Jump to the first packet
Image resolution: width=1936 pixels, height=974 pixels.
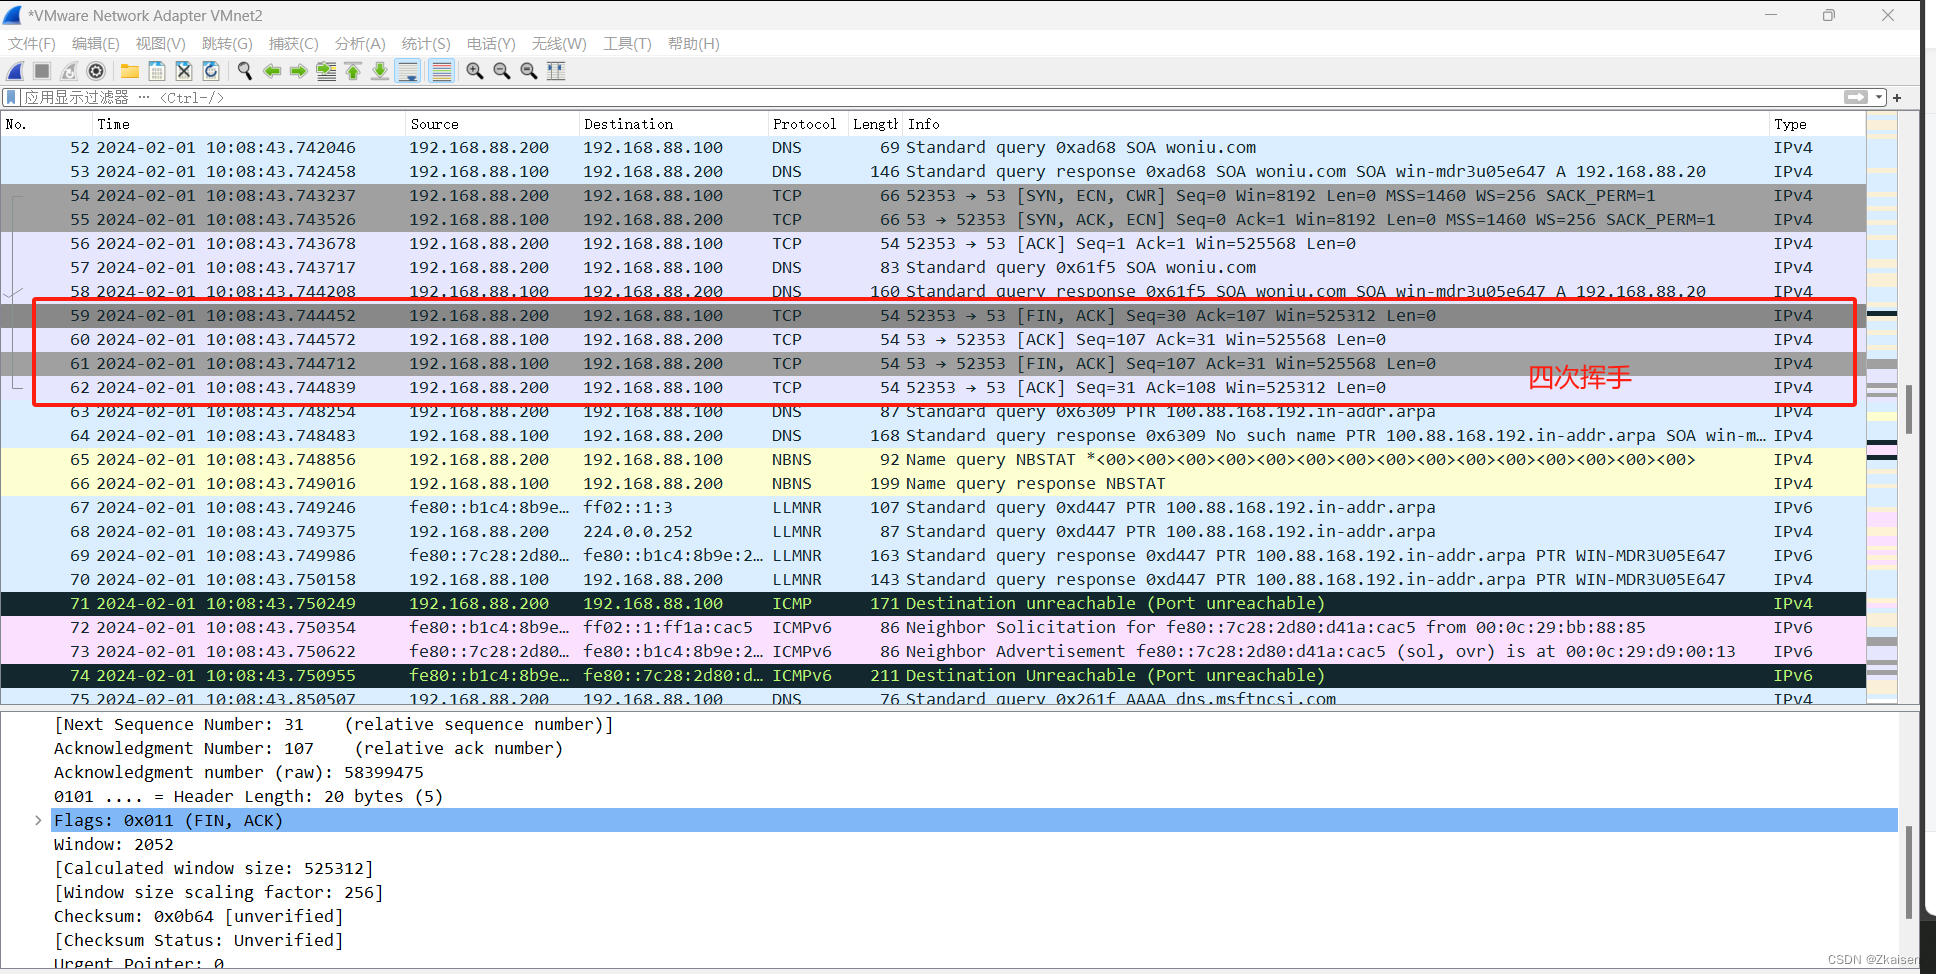click(353, 71)
